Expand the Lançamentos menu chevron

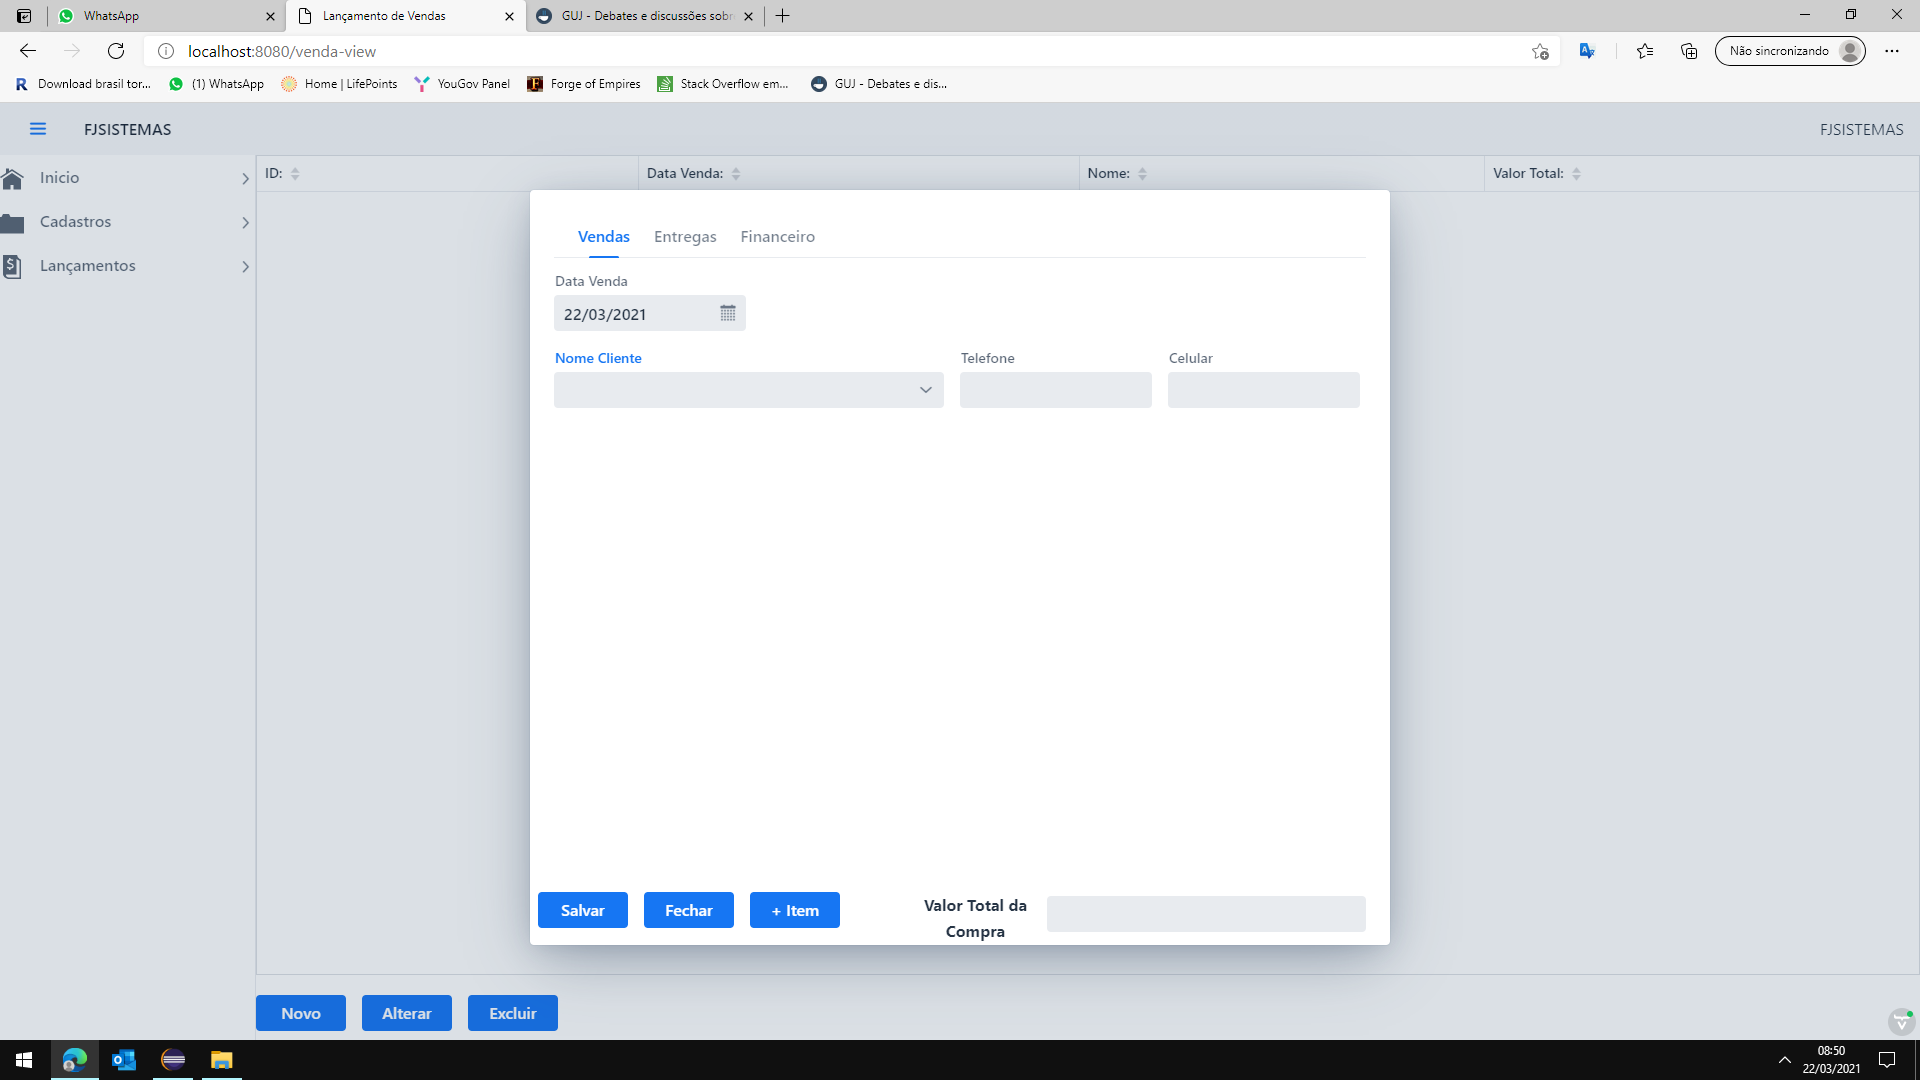coord(245,267)
